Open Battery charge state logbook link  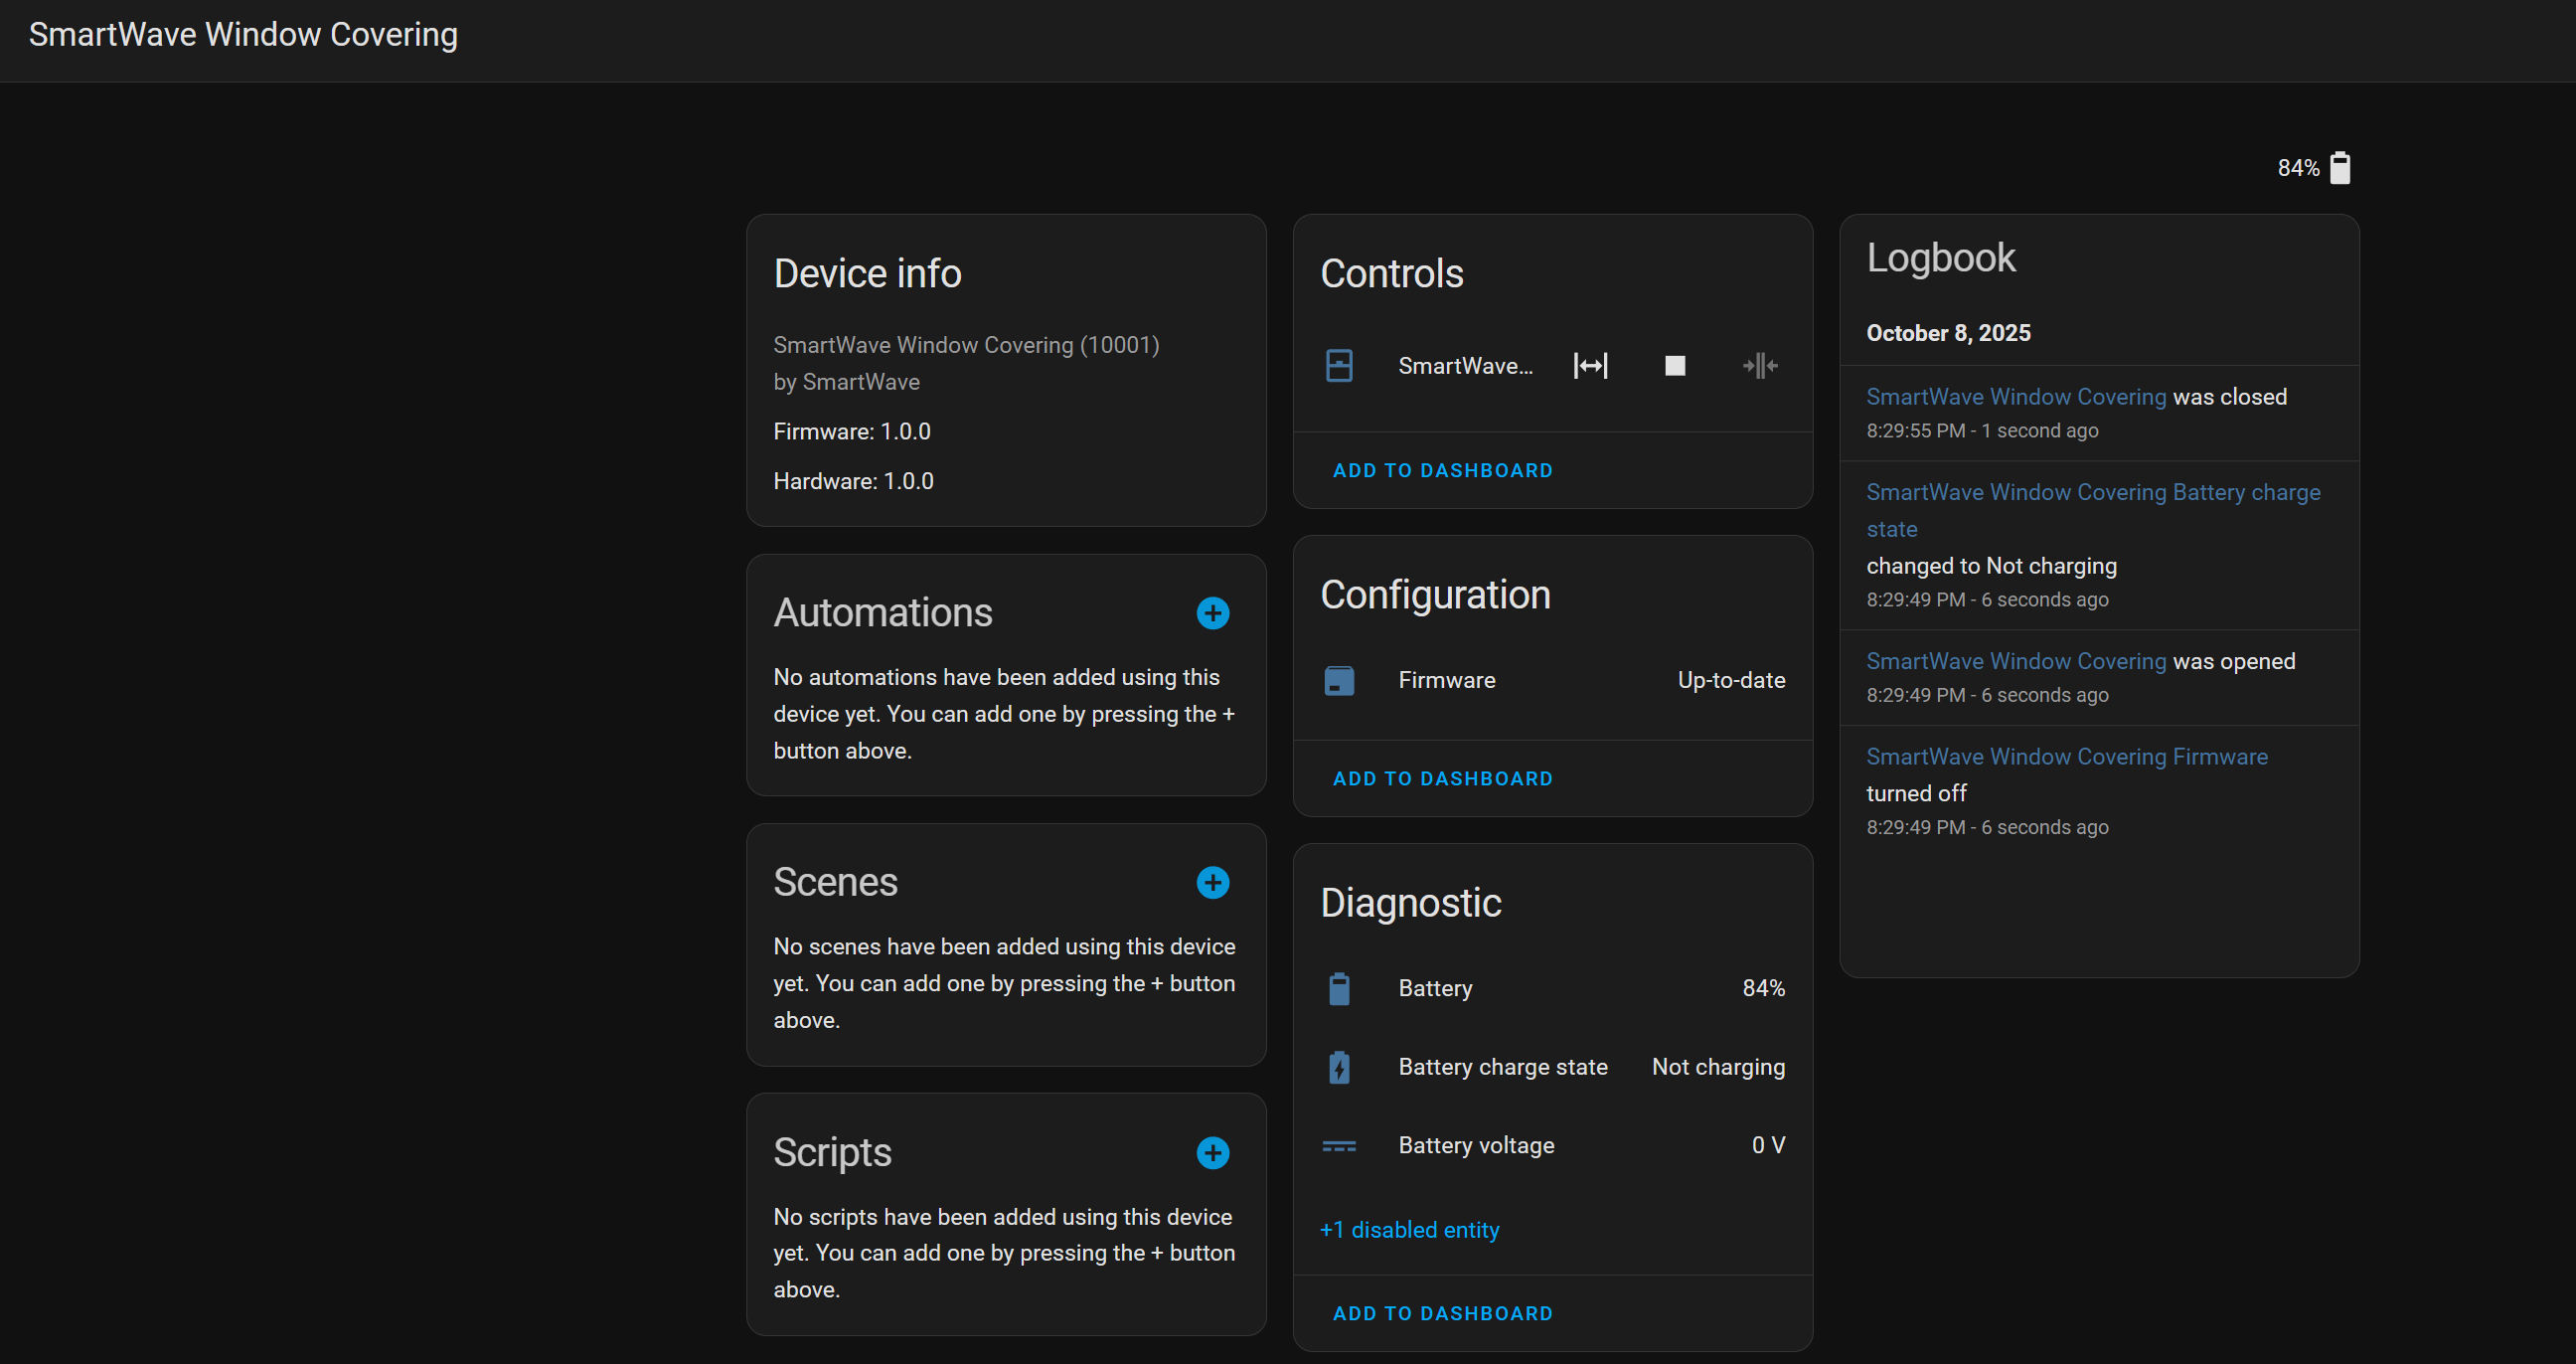click(x=2092, y=493)
